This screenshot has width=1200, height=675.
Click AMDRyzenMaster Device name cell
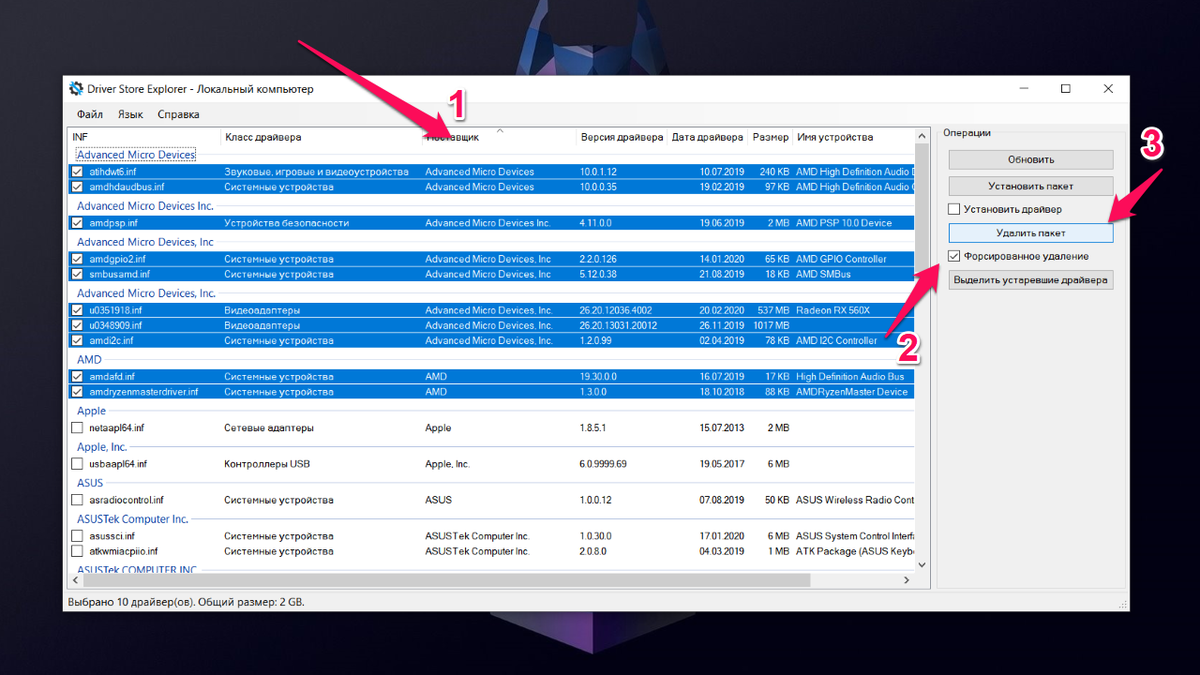tap(852, 392)
